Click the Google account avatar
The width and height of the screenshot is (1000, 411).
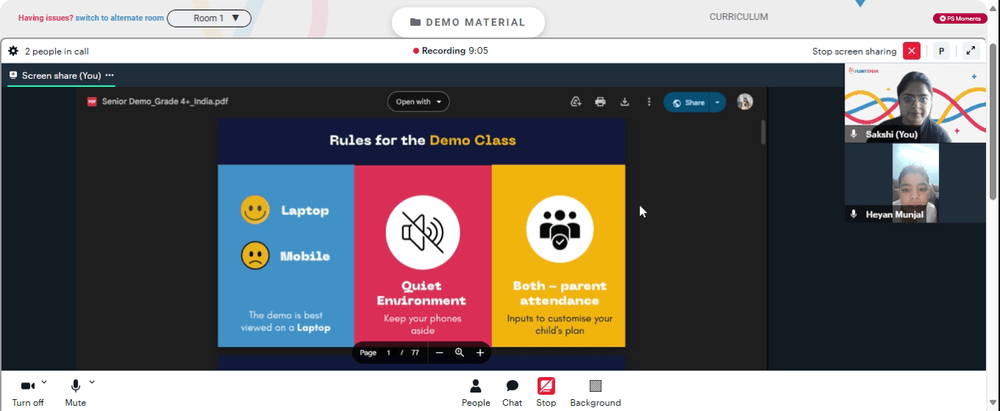click(745, 101)
